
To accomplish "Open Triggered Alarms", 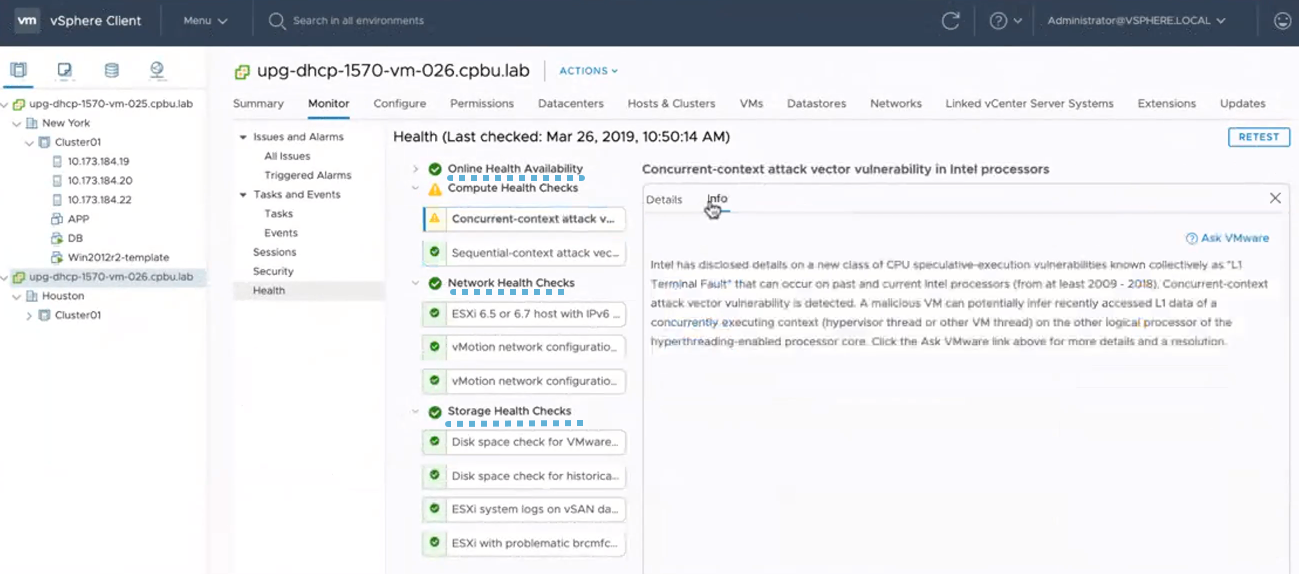I will 308,175.
